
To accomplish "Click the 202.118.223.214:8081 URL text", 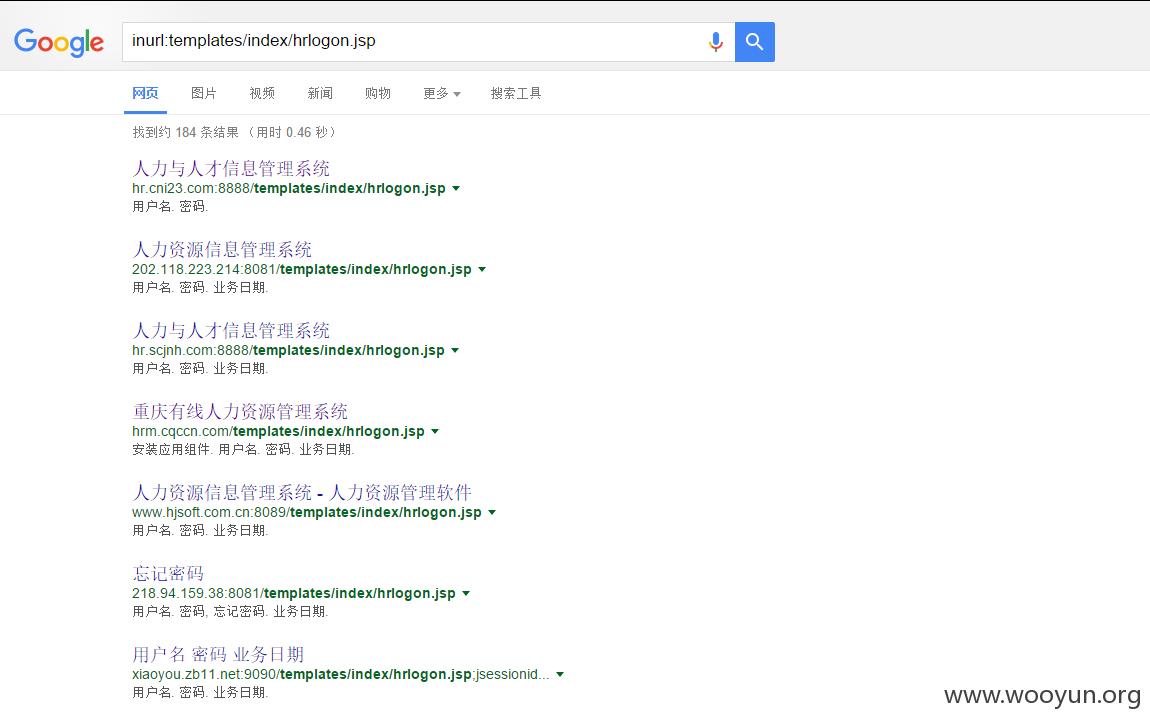I will click(301, 269).
